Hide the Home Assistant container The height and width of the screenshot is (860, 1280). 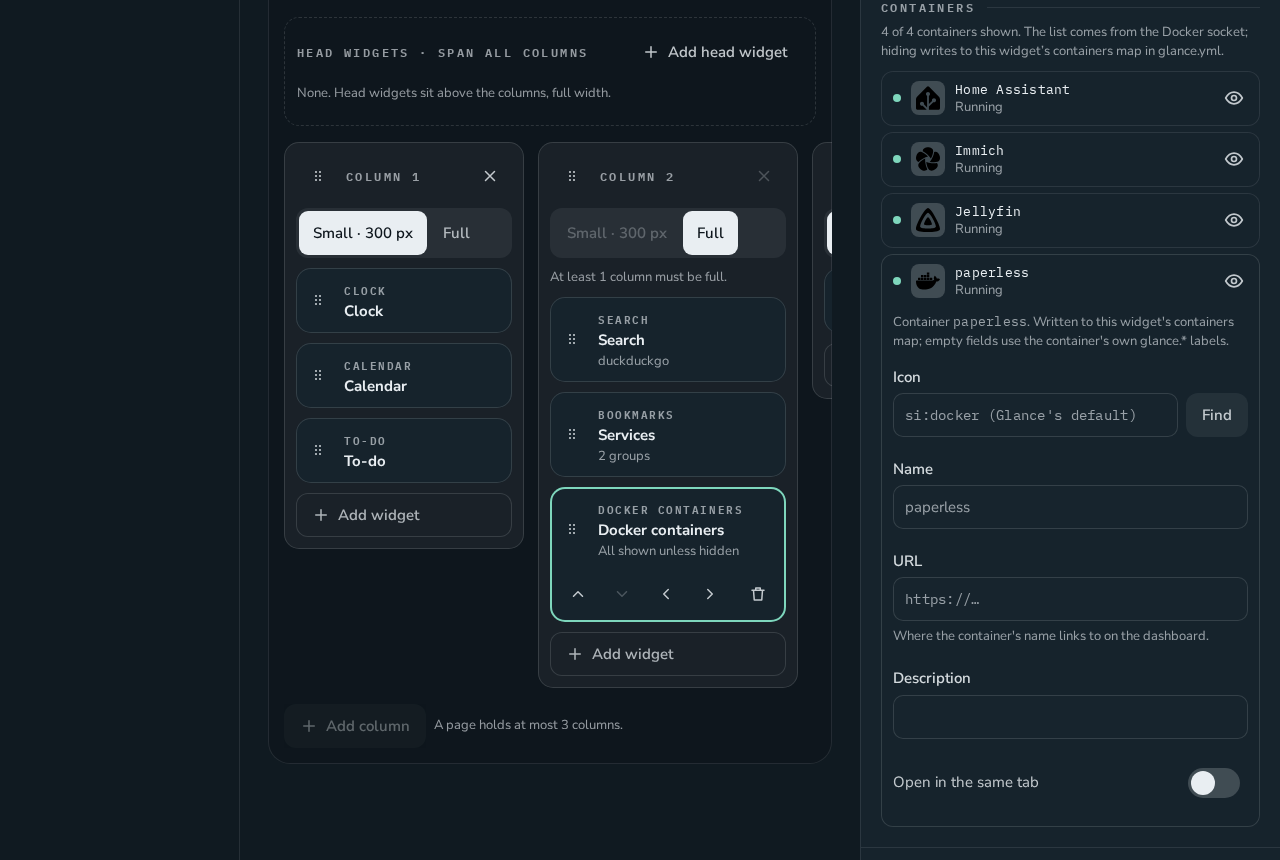click(1234, 98)
